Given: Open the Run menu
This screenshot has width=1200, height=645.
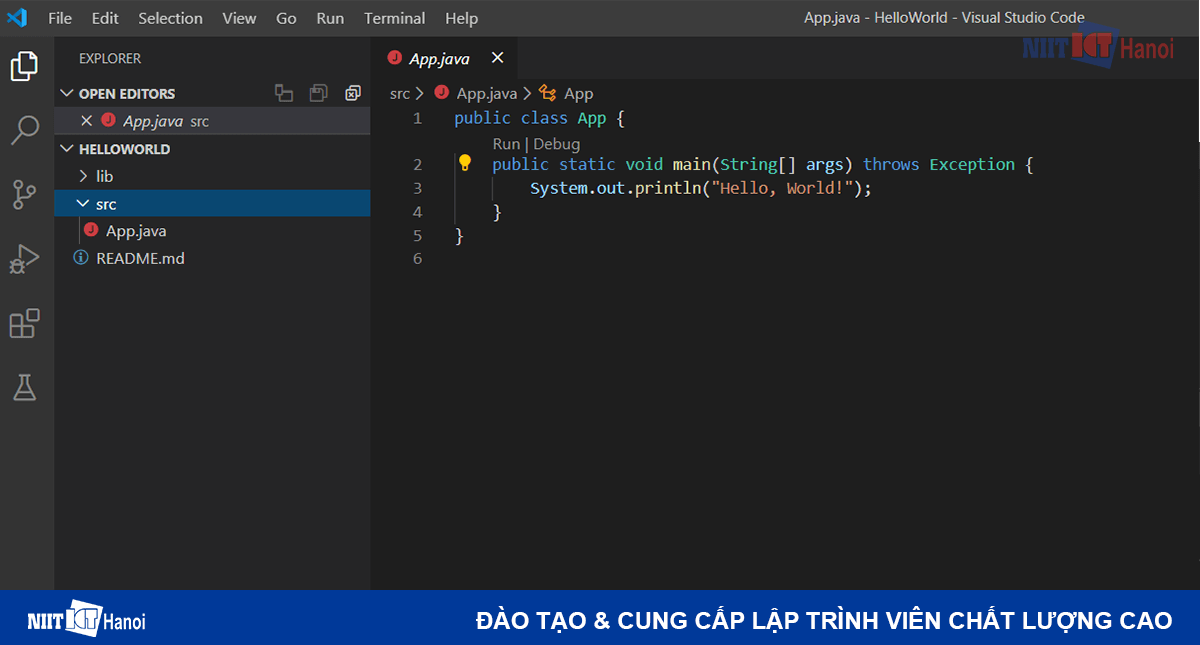Looking at the screenshot, I should [330, 17].
